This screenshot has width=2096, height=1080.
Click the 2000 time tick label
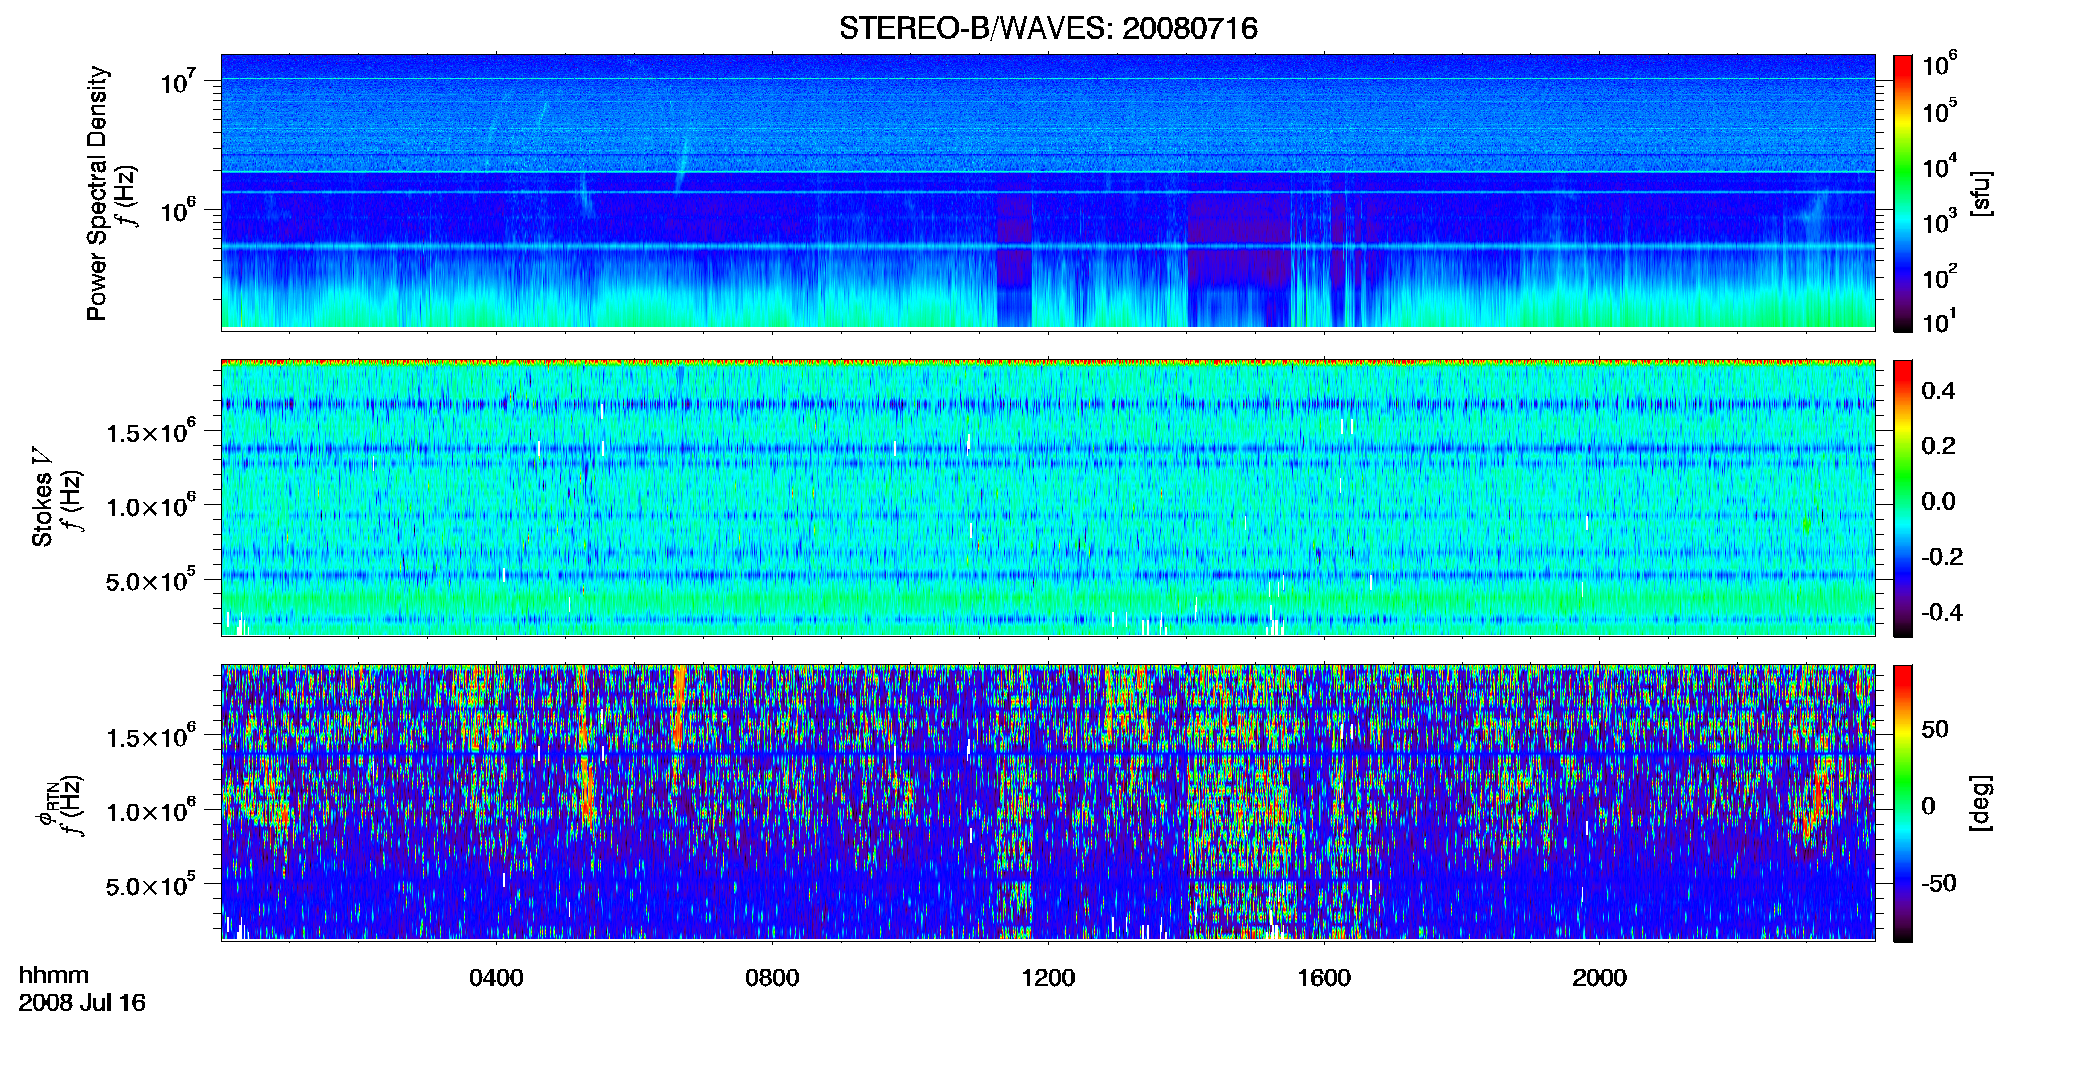click(x=1599, y=977)
